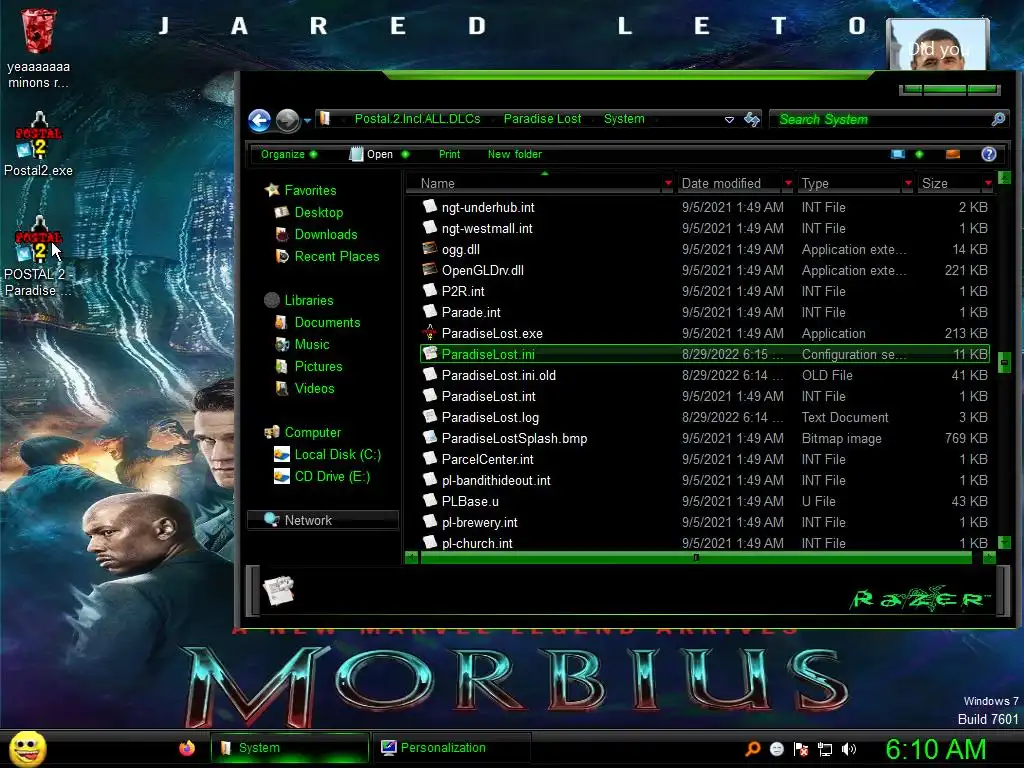Image resolution: width=1024 pixels, height=768 pixels.
Task: Click the vertical scrollbar down arrow
Action: (x=1004, y=543)
